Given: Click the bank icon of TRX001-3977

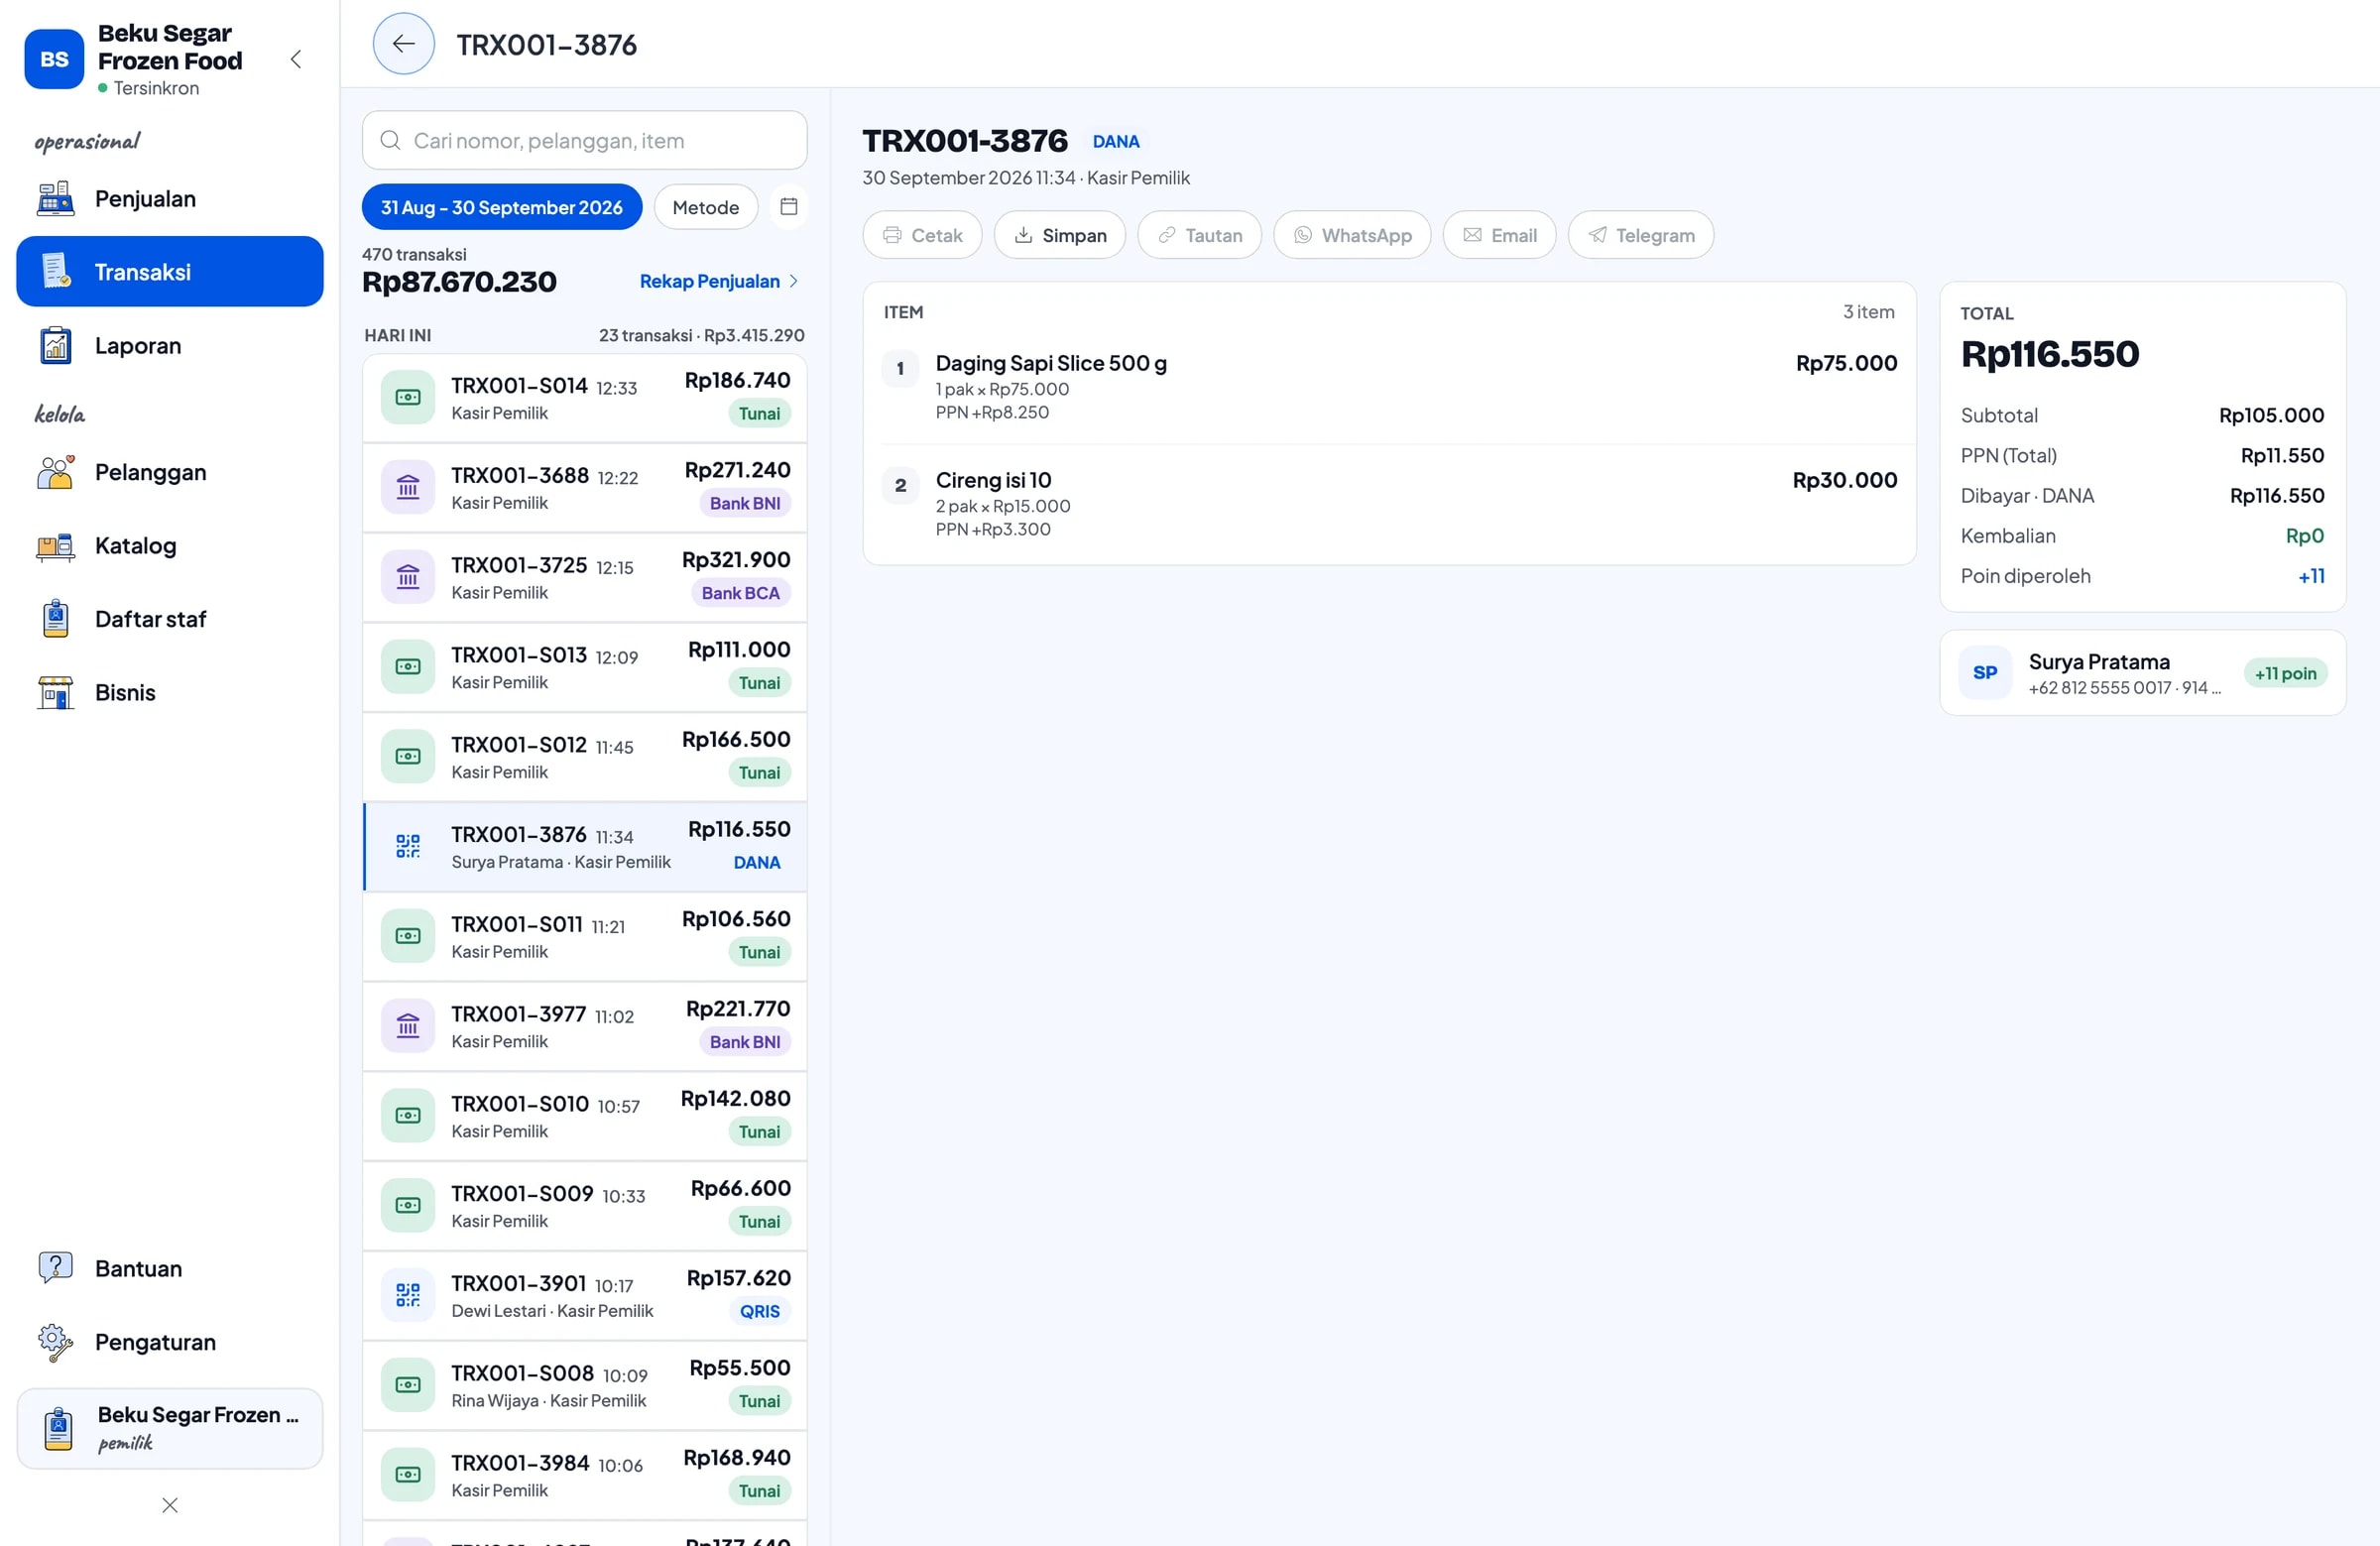Looking at the screenshot, I should coord(408,1026).
